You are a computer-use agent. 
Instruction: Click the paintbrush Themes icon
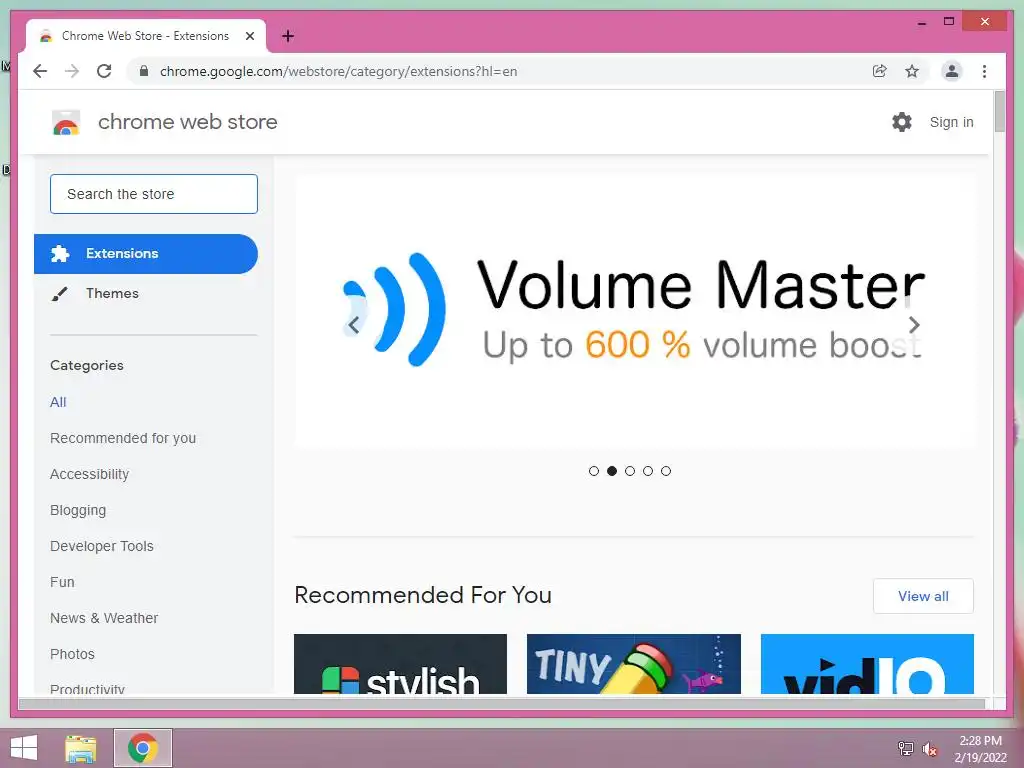click(59, 294)
